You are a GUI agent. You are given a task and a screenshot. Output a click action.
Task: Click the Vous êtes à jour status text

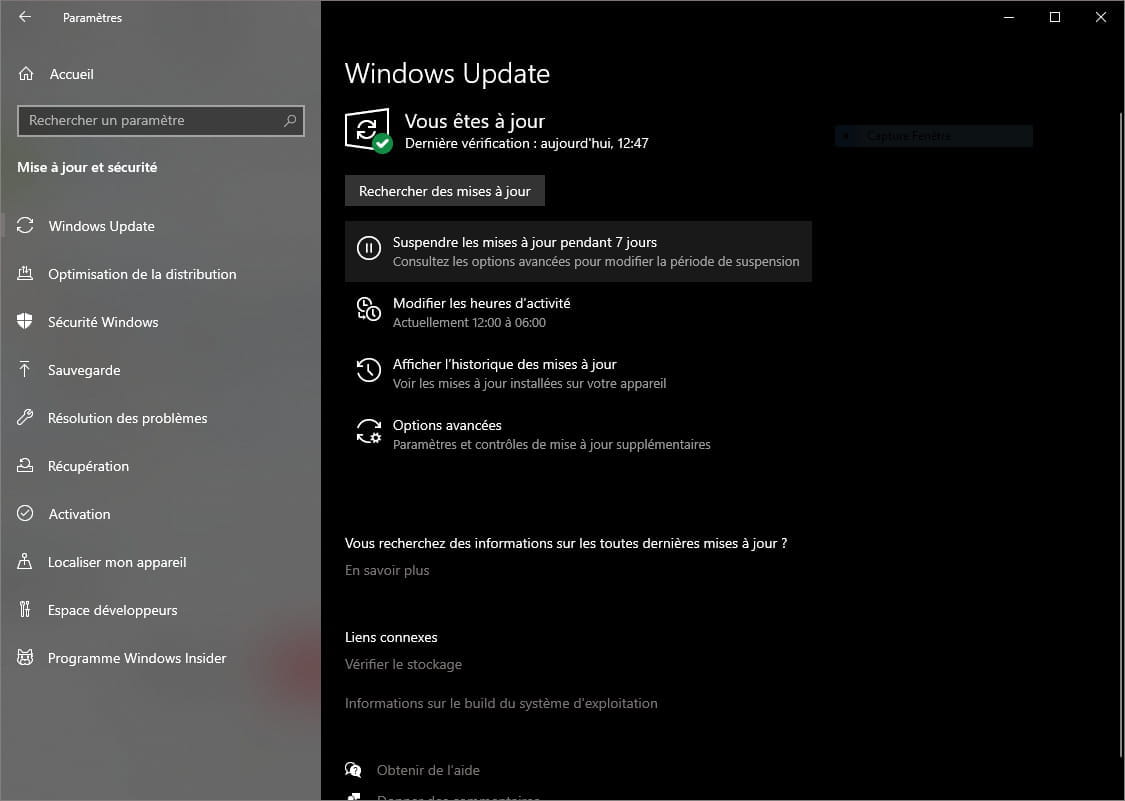475,121
